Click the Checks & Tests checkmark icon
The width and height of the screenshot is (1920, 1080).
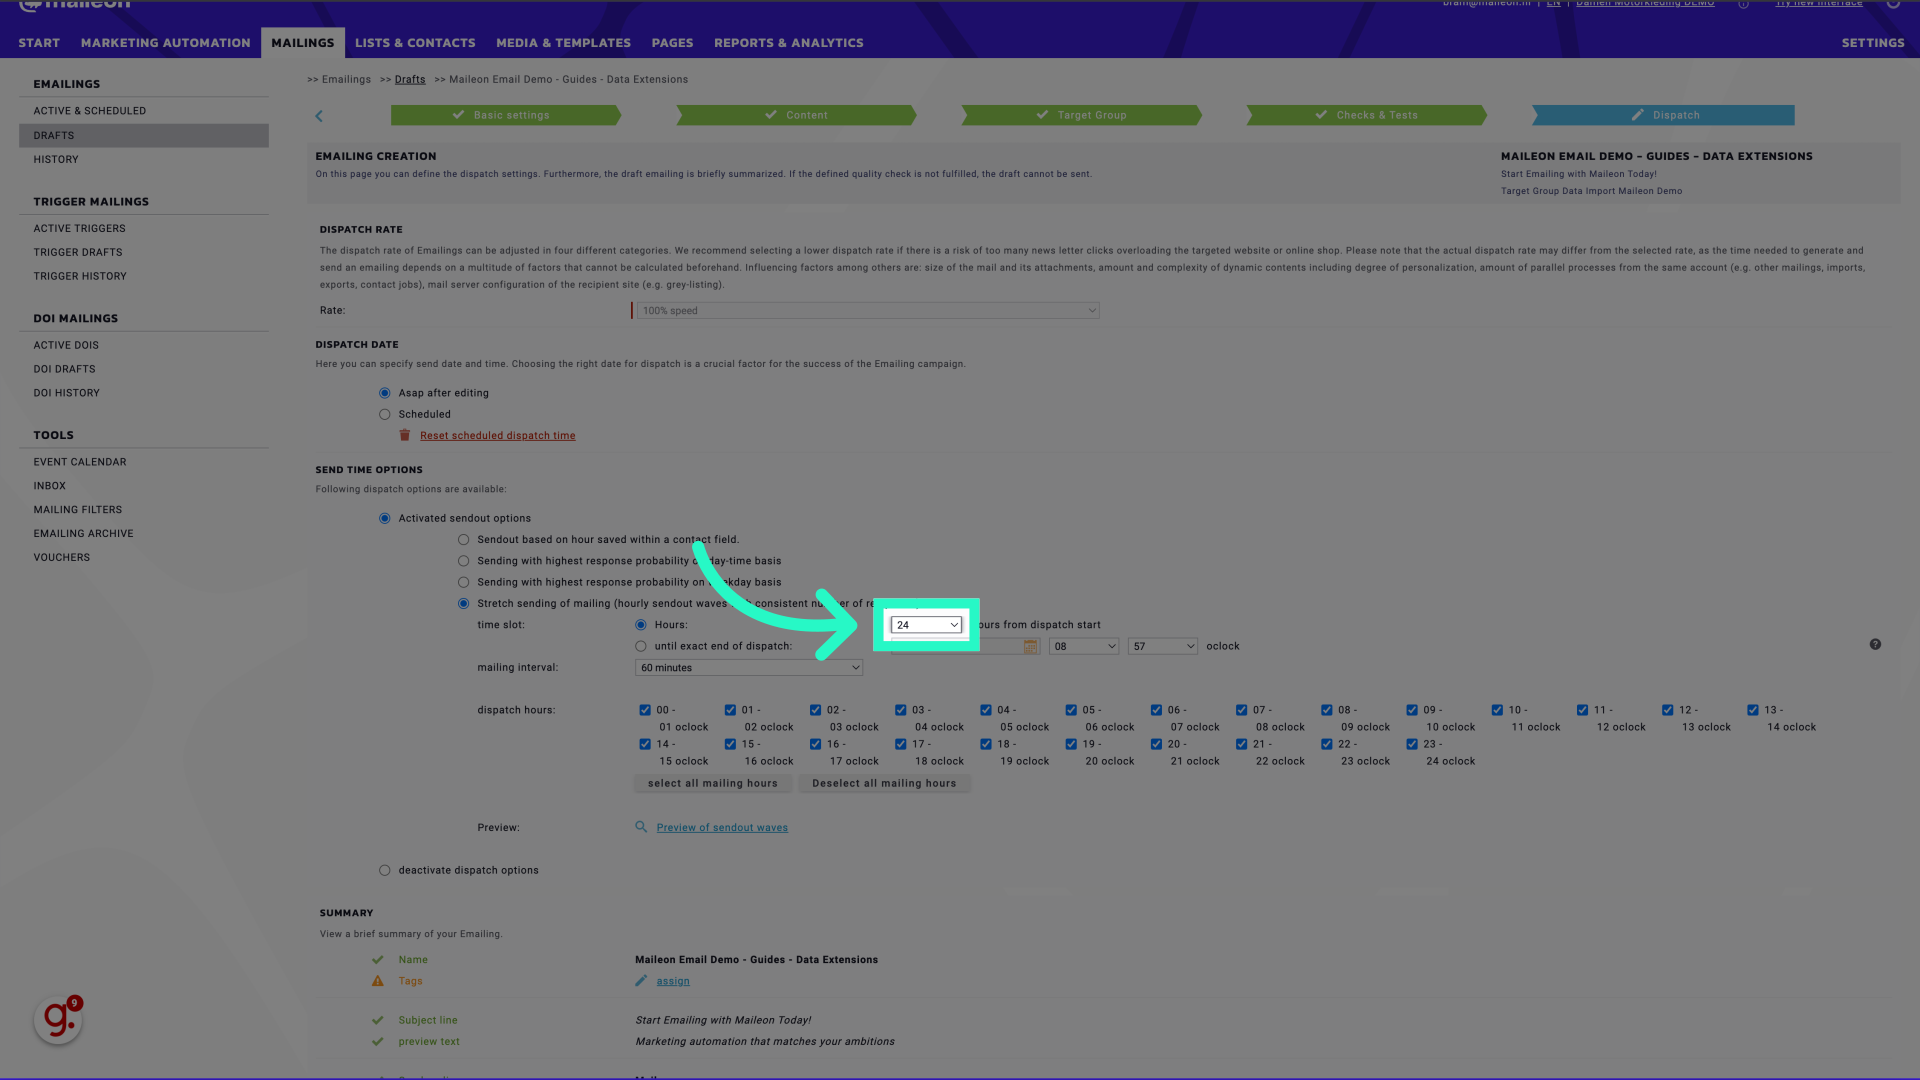pyautogui.click(x=1321, y=115)
